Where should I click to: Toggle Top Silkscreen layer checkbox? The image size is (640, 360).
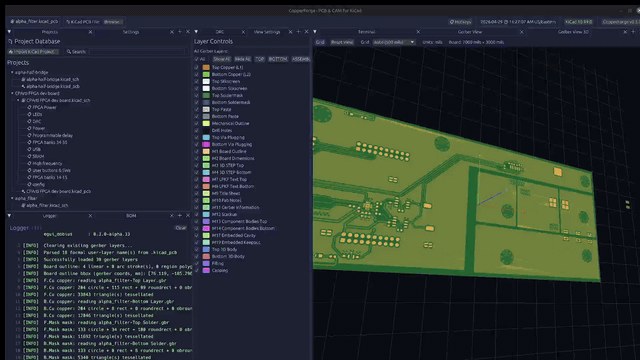(x=197, y=81)
